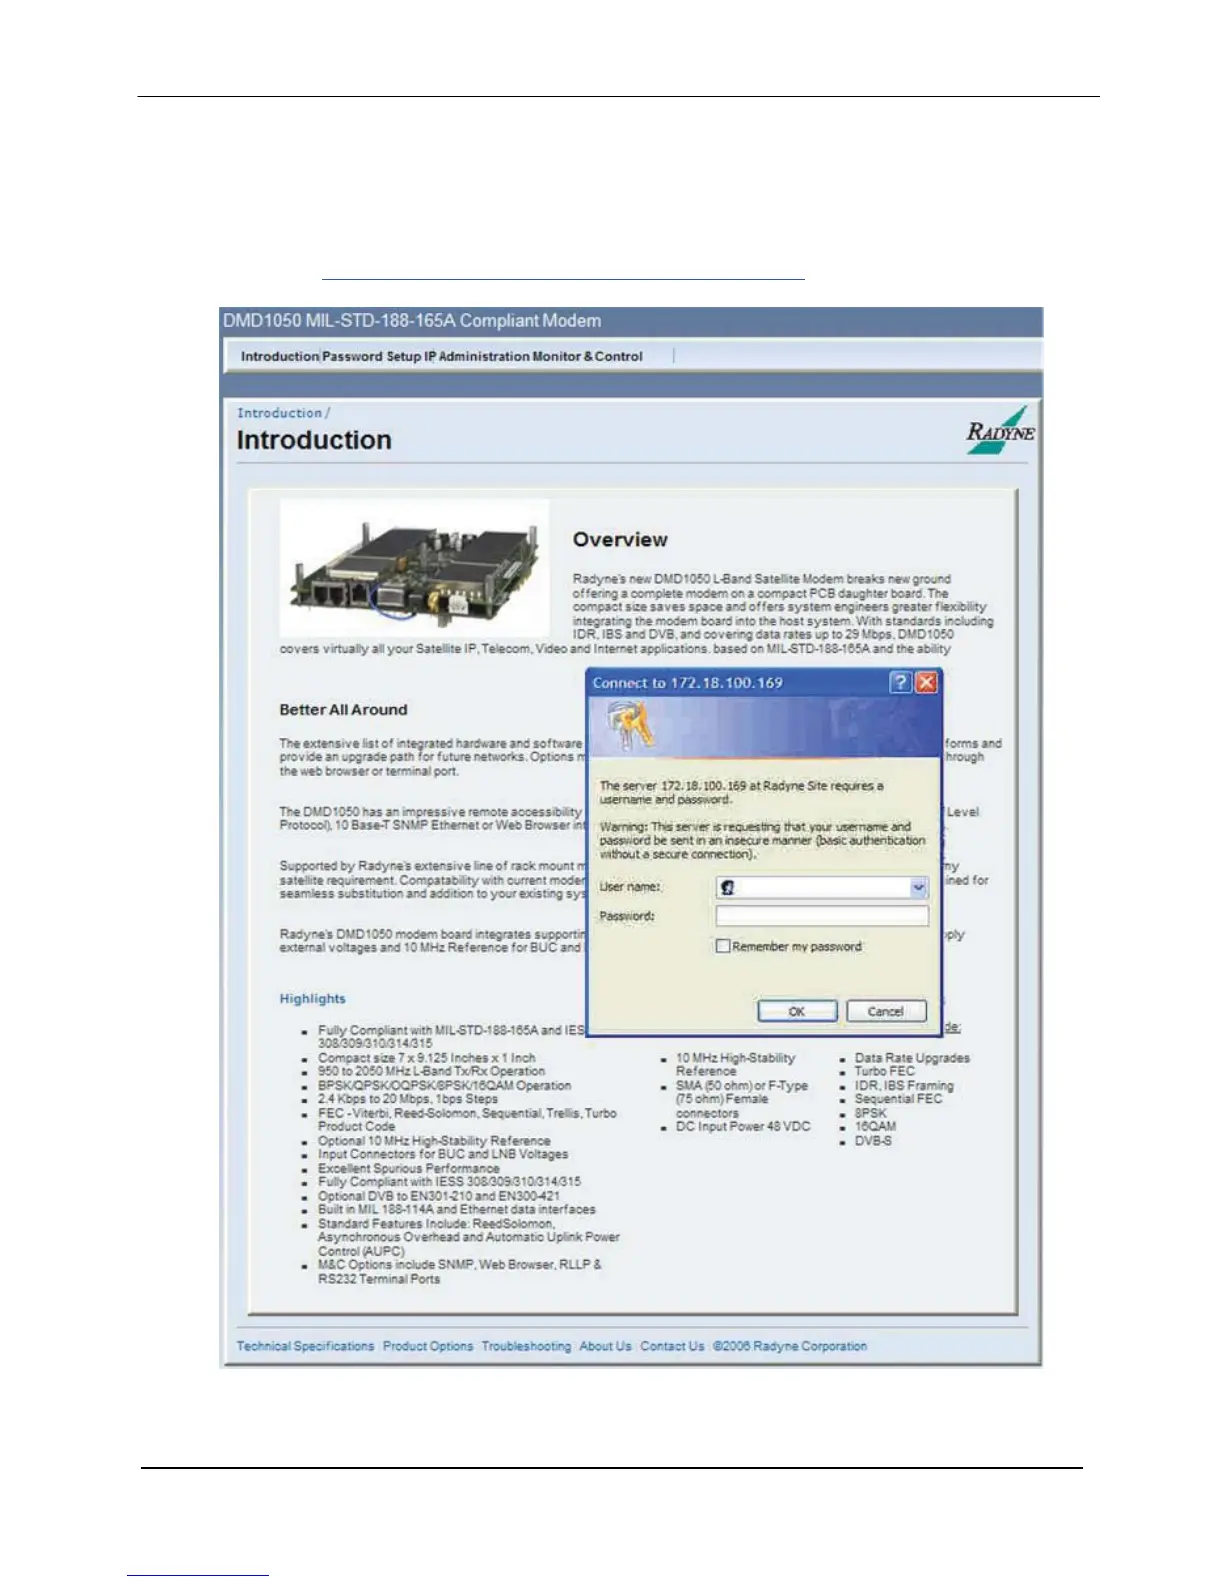Open the Monitor & Control menu item
Image resolution: width=1224 pixels, height=1584 pixels.
point(586,356)
